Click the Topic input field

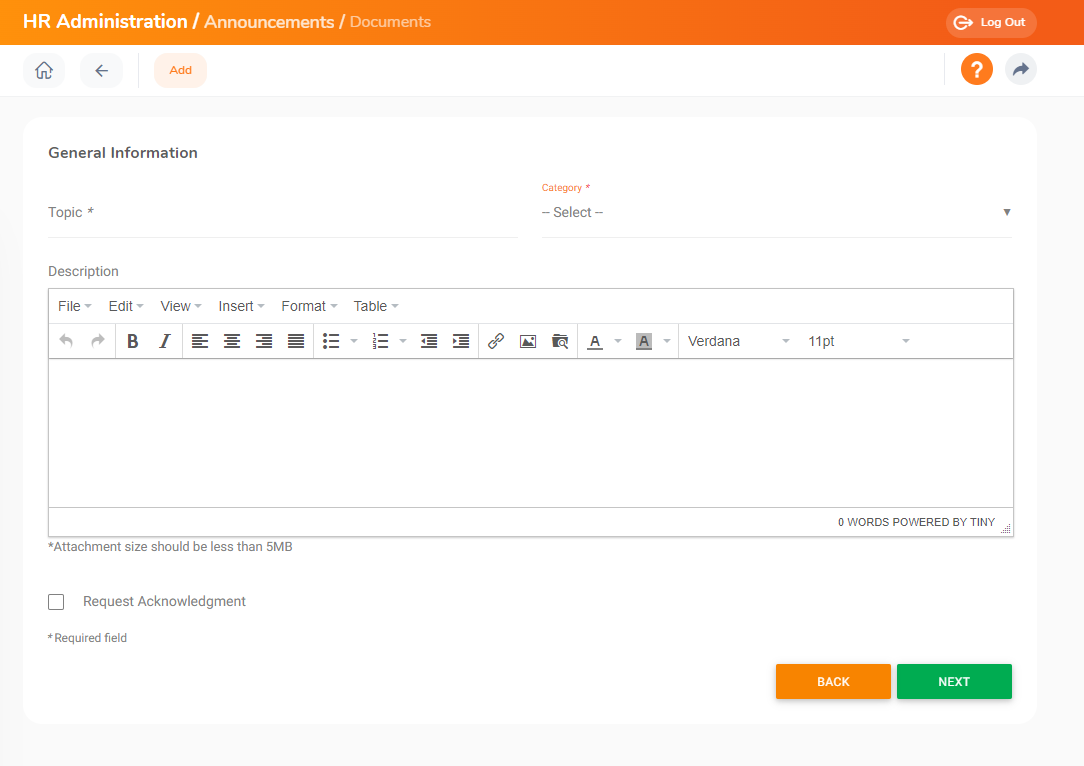[283, 213]
